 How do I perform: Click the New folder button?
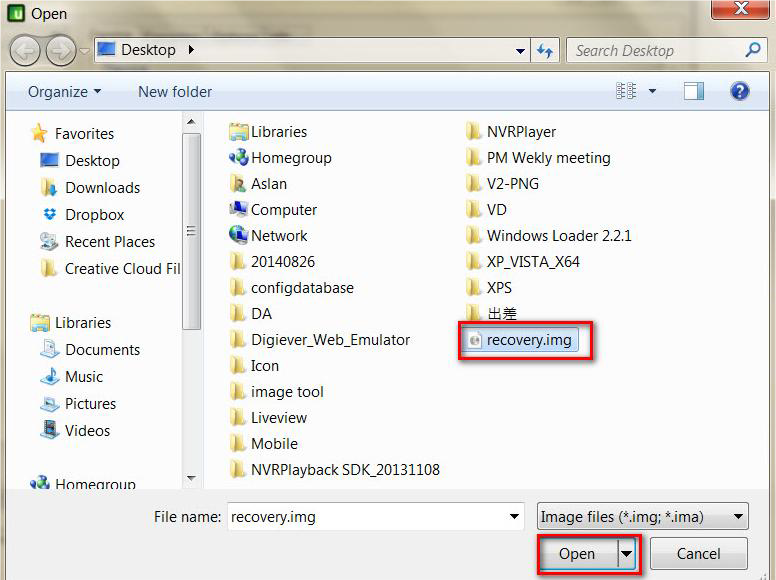[x=175, y=92]
